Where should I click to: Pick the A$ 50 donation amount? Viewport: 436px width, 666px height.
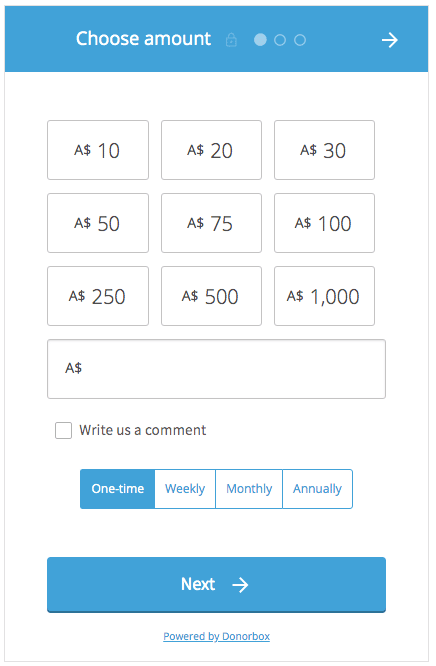(98, 223)
